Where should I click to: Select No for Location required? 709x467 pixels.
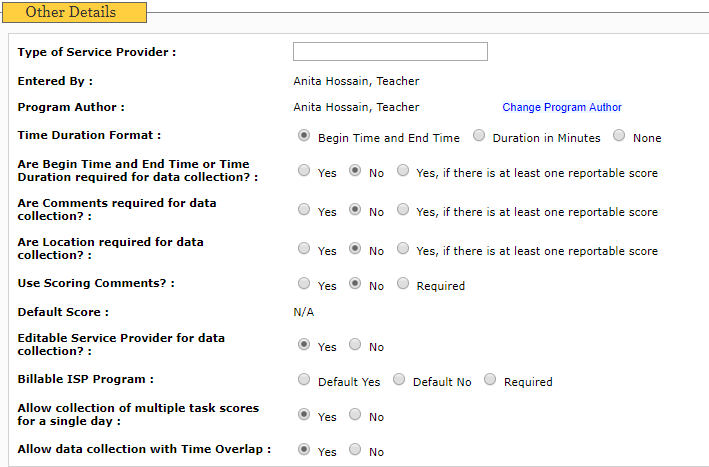coord(355,248)
